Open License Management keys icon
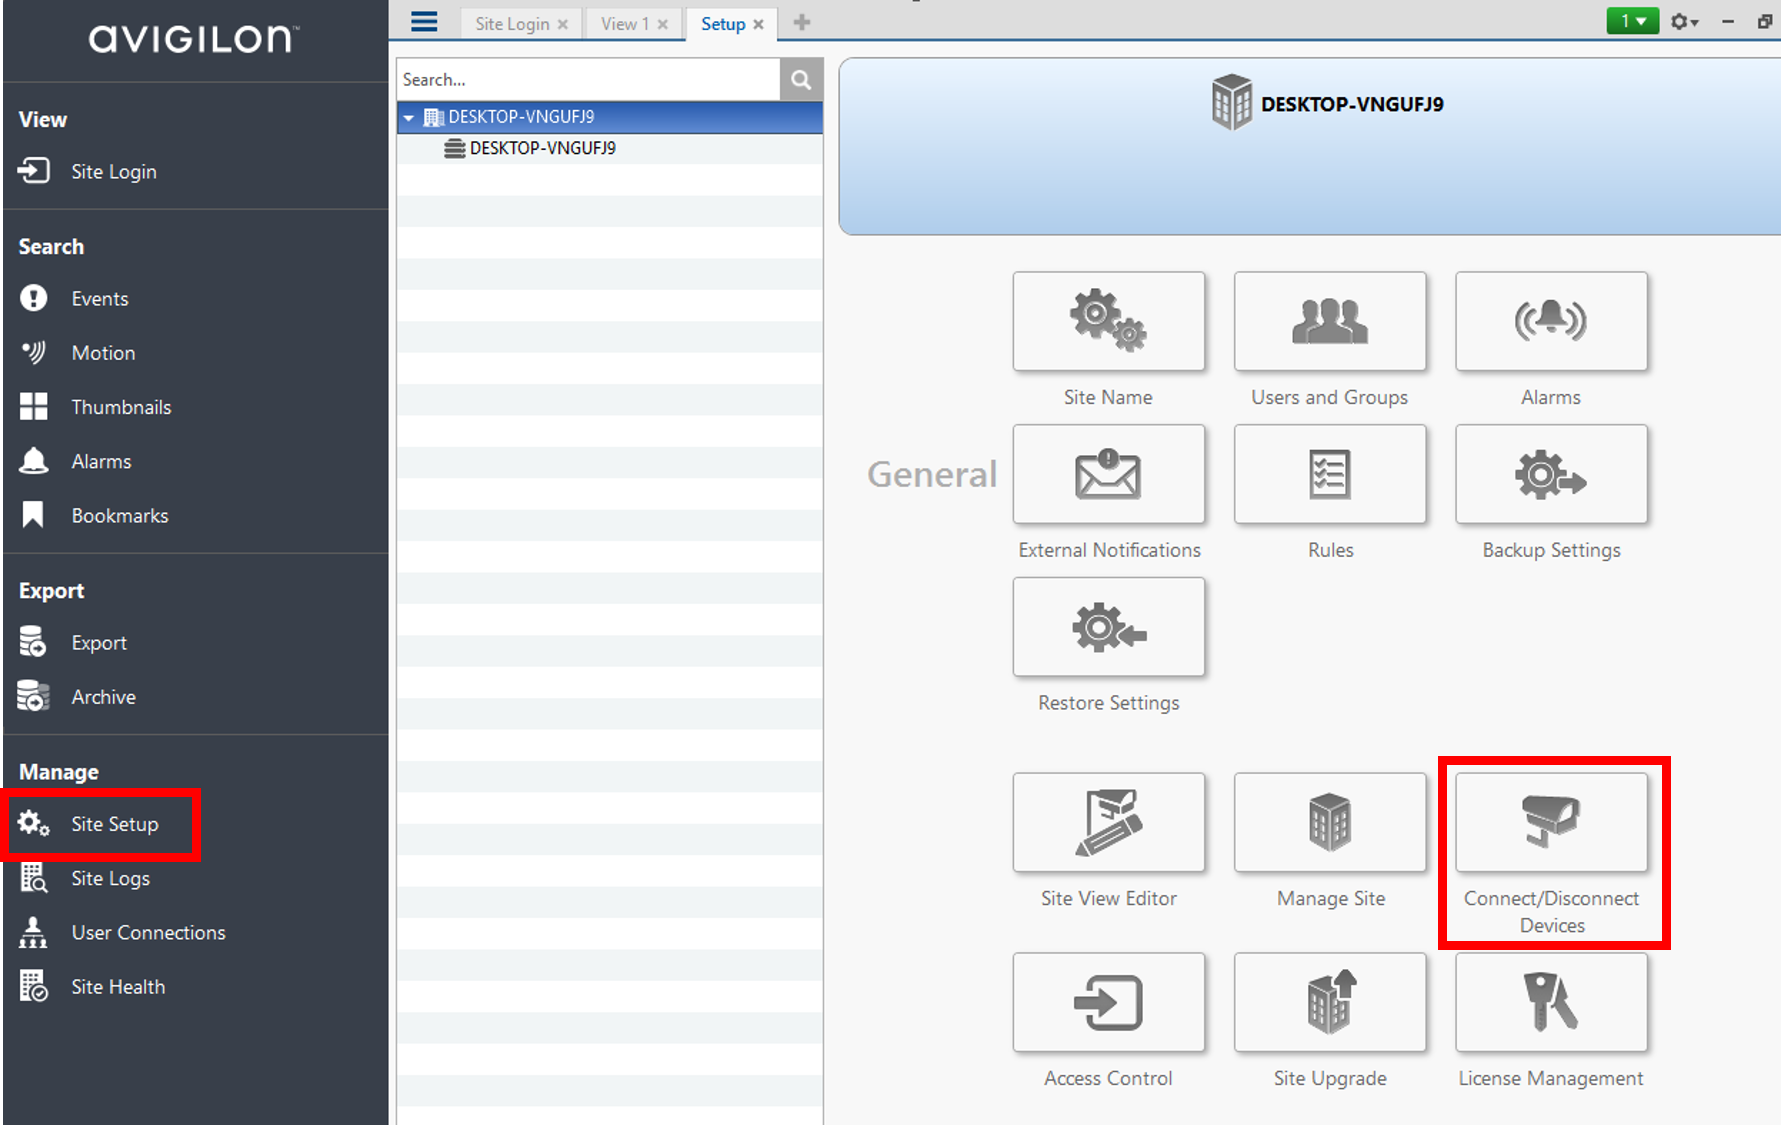 pyautogui.click(x=1551, y=1002)
